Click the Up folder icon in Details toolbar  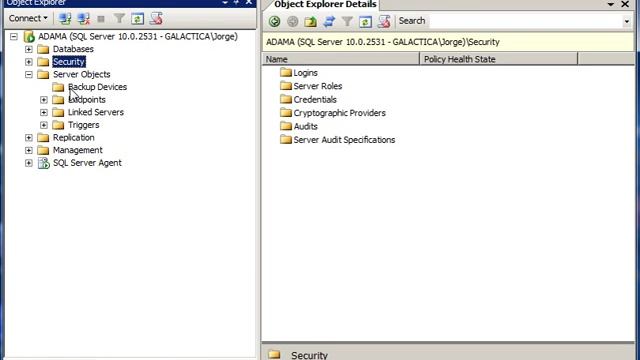pyautogui.click(x=311, y=21)
